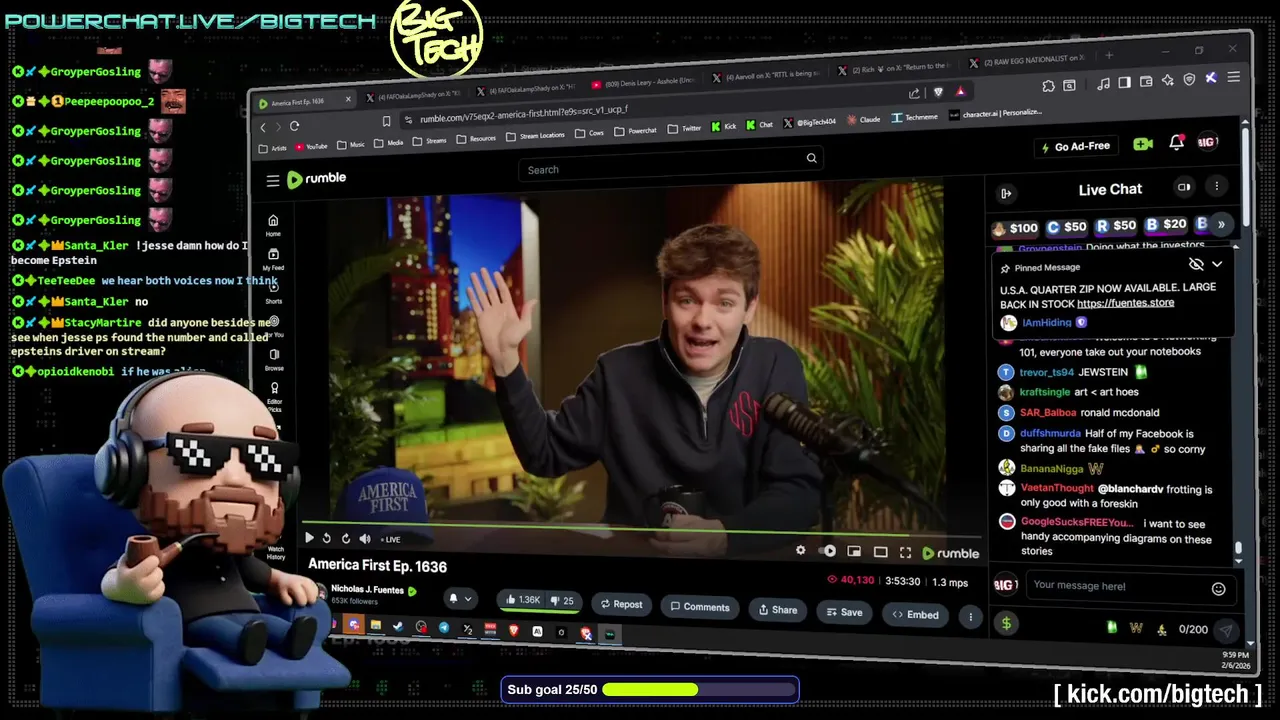
Task: Open more video options three dots
Action: point(970,617)
